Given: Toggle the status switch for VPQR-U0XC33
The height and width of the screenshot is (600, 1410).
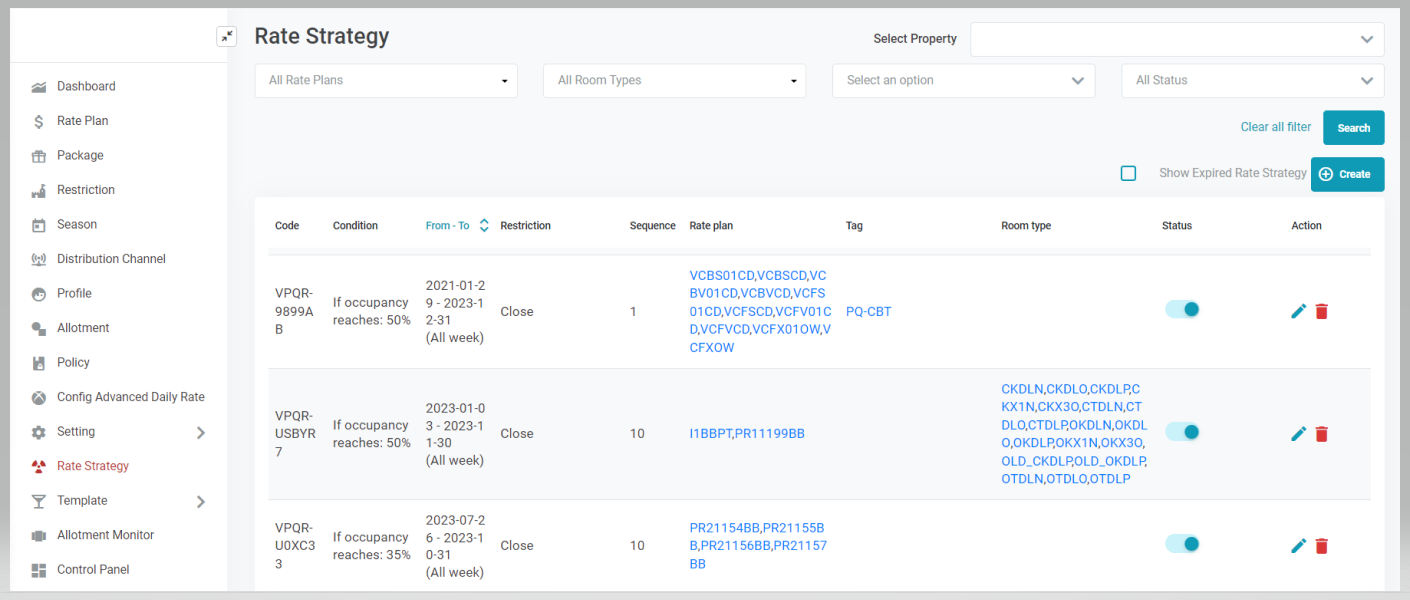Looking at the screenshot, I should pyautogui.click(x=1182, y=544).
